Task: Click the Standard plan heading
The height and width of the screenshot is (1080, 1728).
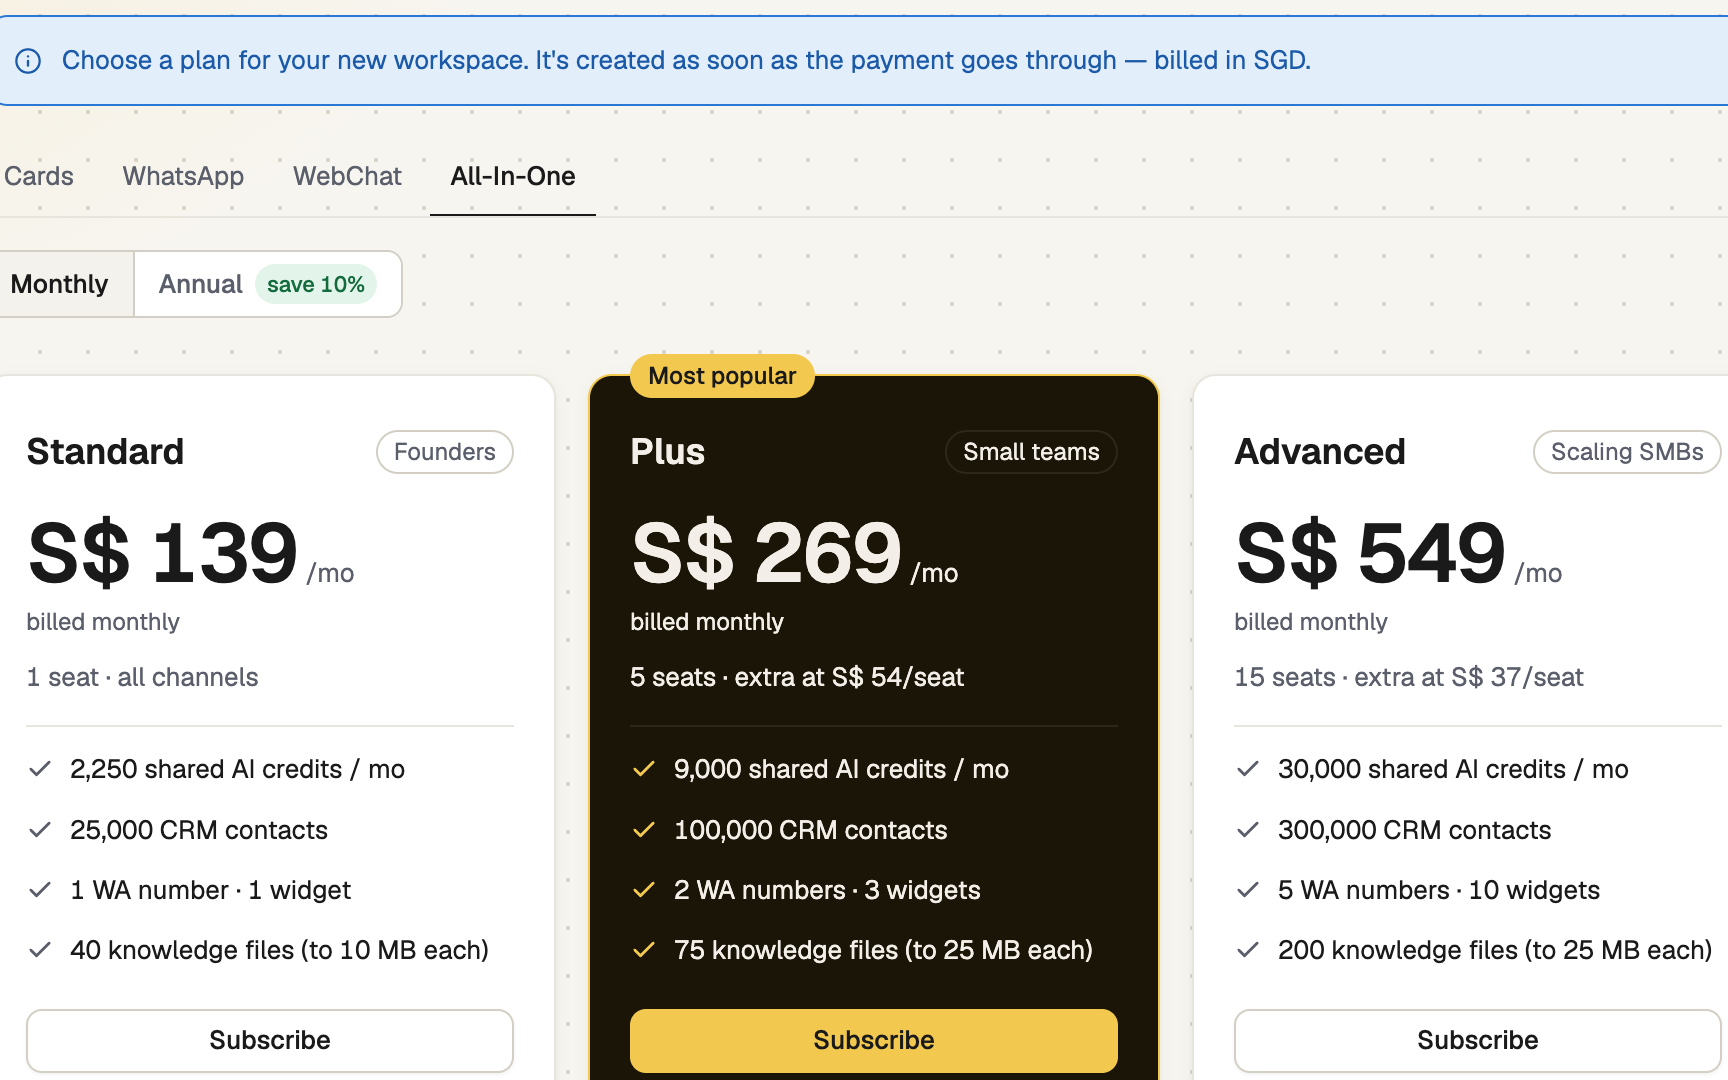Action: pyautogui.click(x=105, y=452)
